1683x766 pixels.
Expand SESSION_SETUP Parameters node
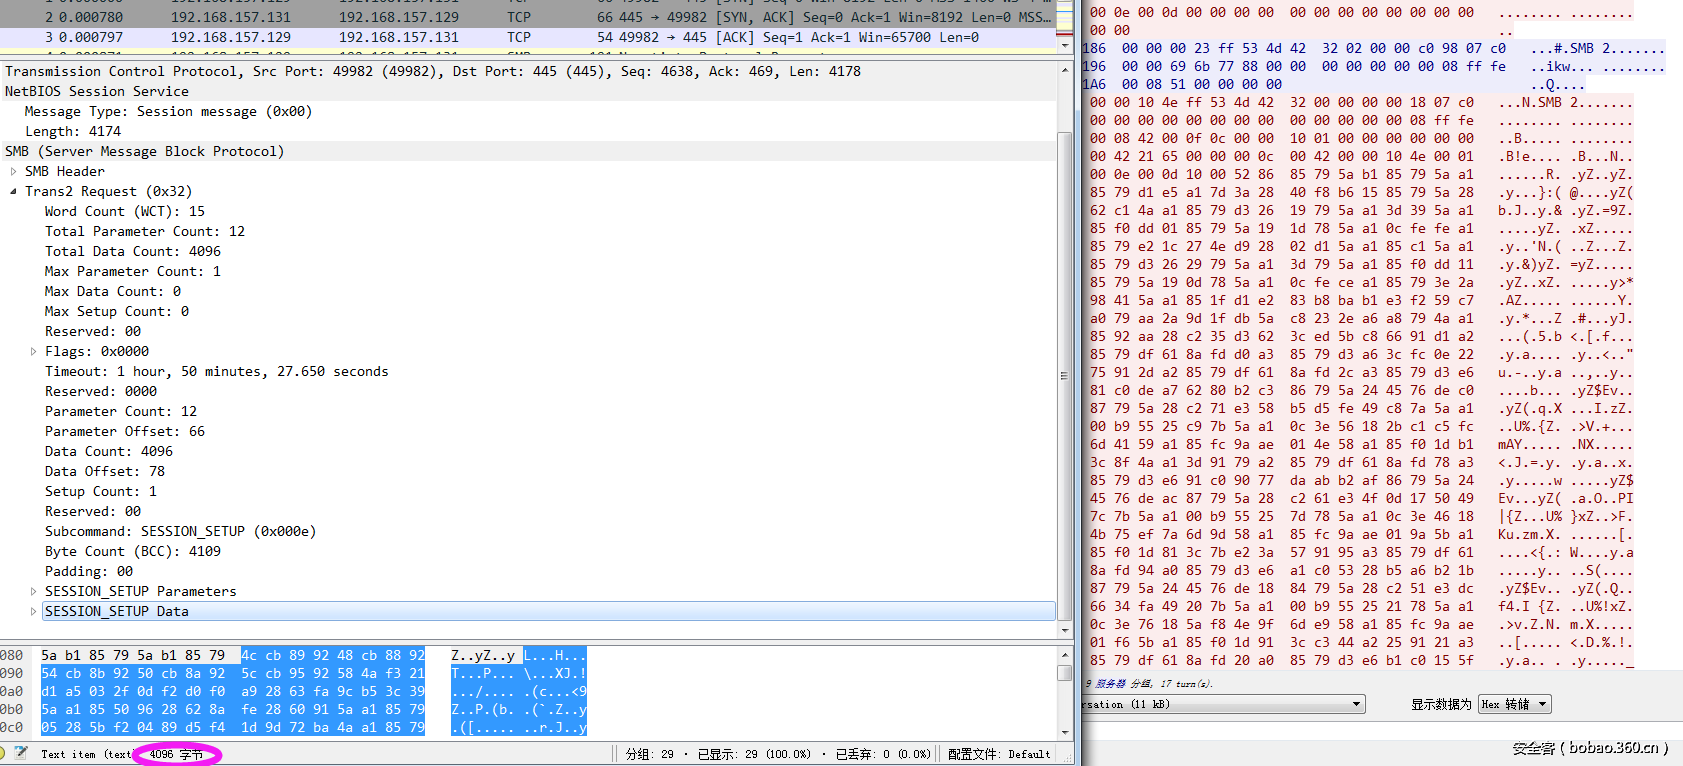coord(33,591)
